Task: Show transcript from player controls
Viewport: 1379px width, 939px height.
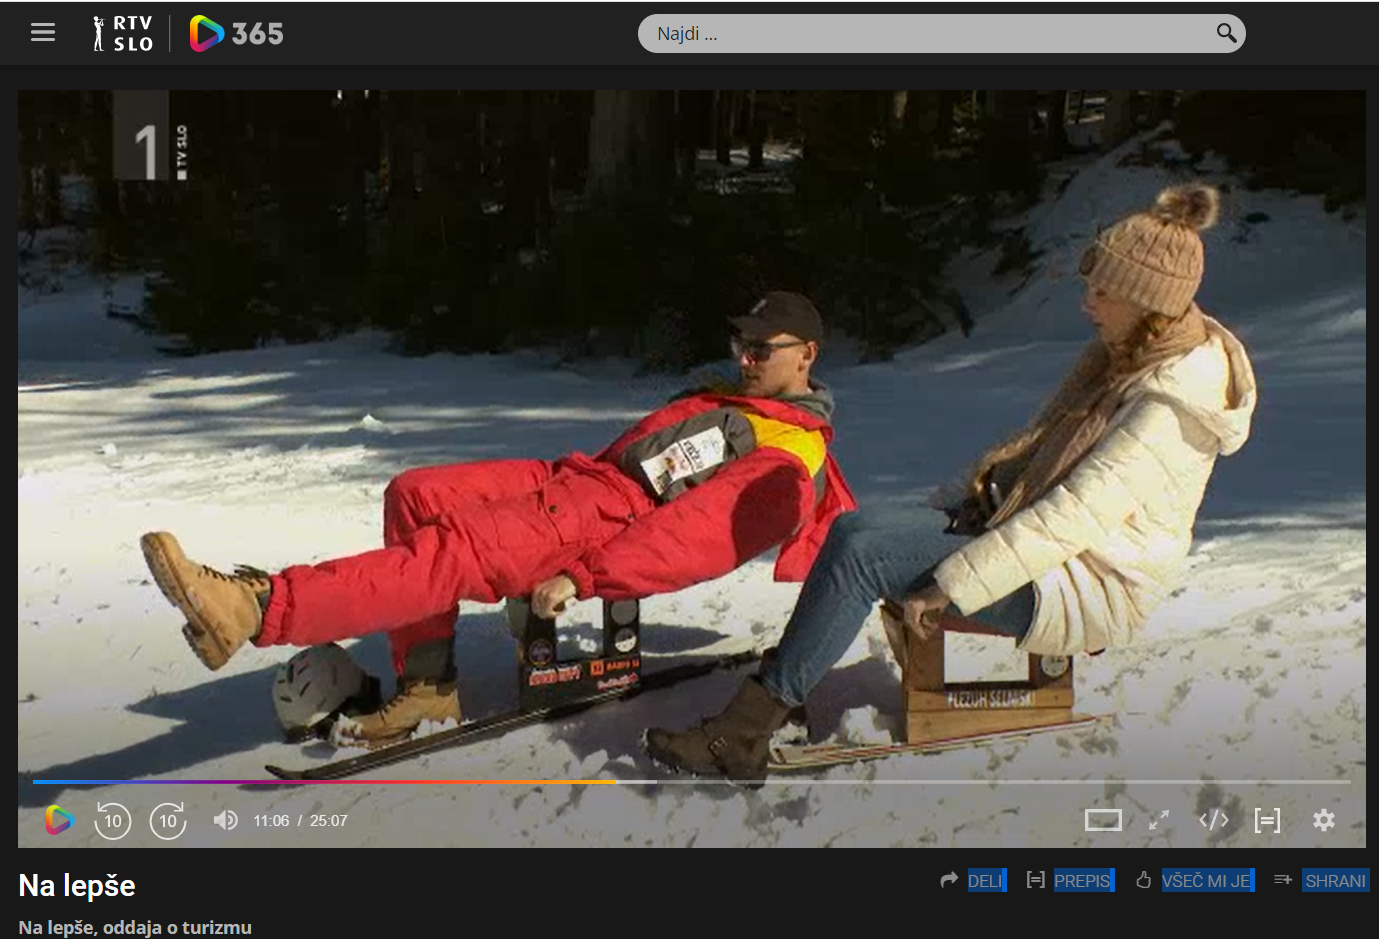Action: tap(1267, 821)
